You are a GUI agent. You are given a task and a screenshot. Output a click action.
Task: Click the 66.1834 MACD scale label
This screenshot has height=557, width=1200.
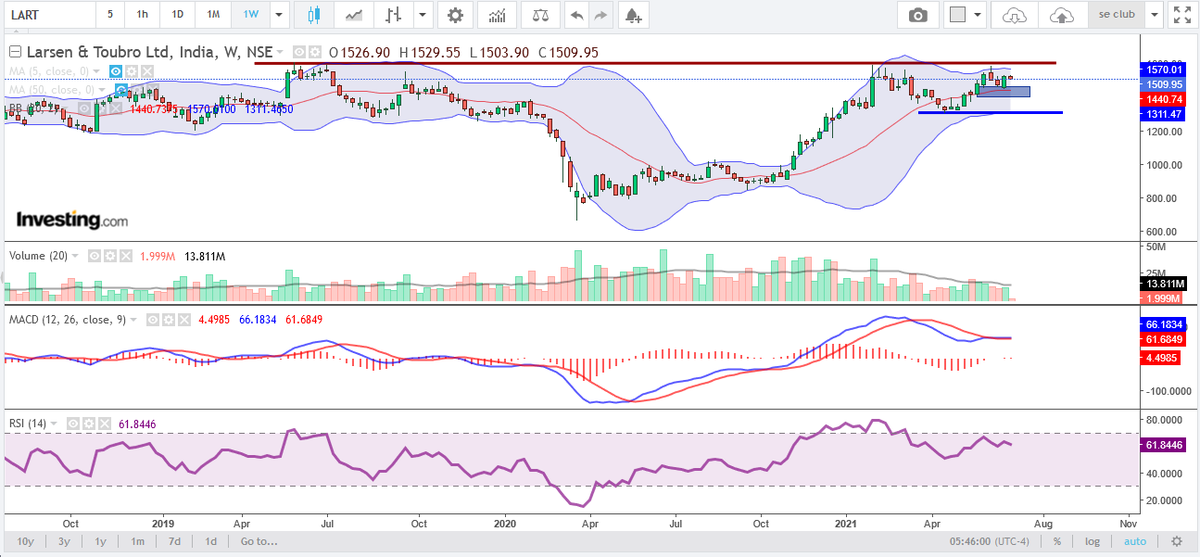coord(1162,325)
